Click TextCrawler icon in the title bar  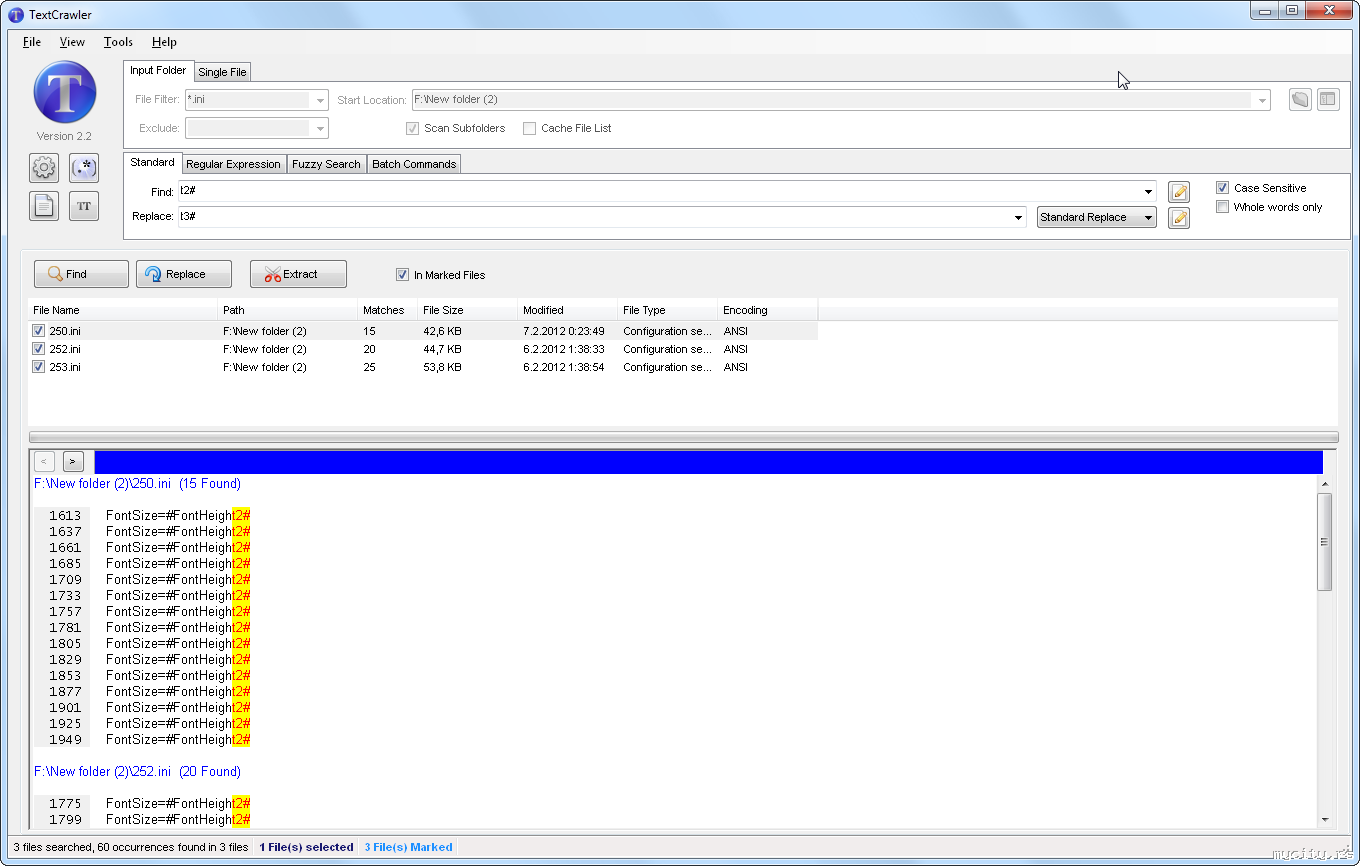pos(15,15)
